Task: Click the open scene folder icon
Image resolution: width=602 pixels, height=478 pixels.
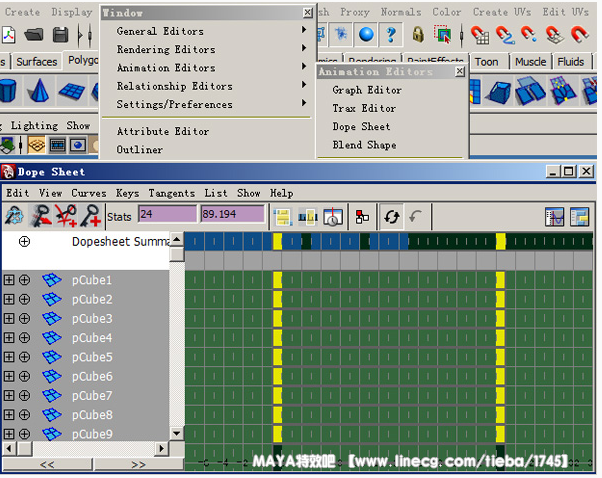Action: click(x=35, y=36)
